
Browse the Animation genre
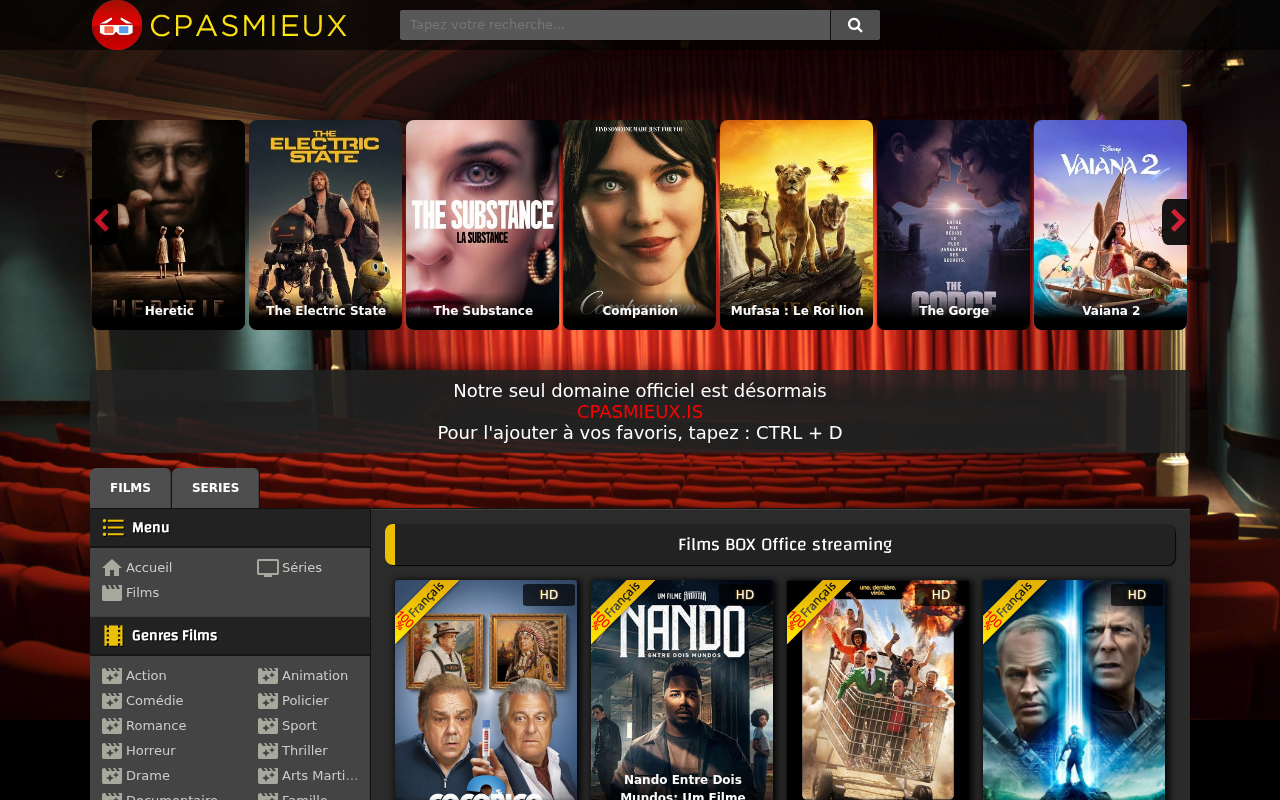click(x=315, y=676)
